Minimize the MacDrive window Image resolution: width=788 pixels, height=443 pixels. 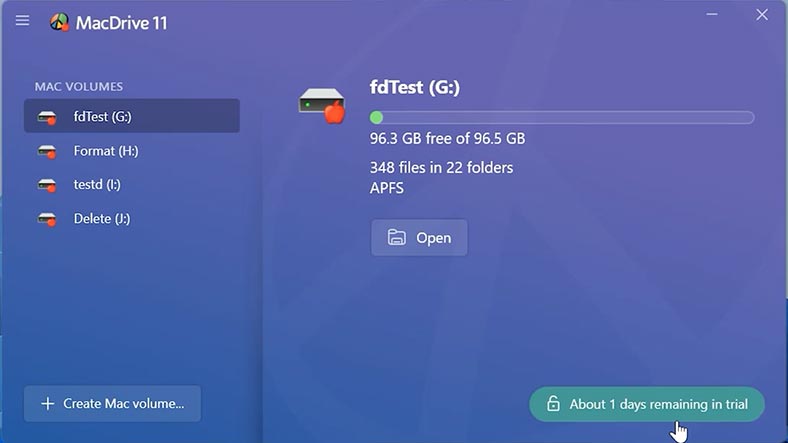click(x=712, y=15)
